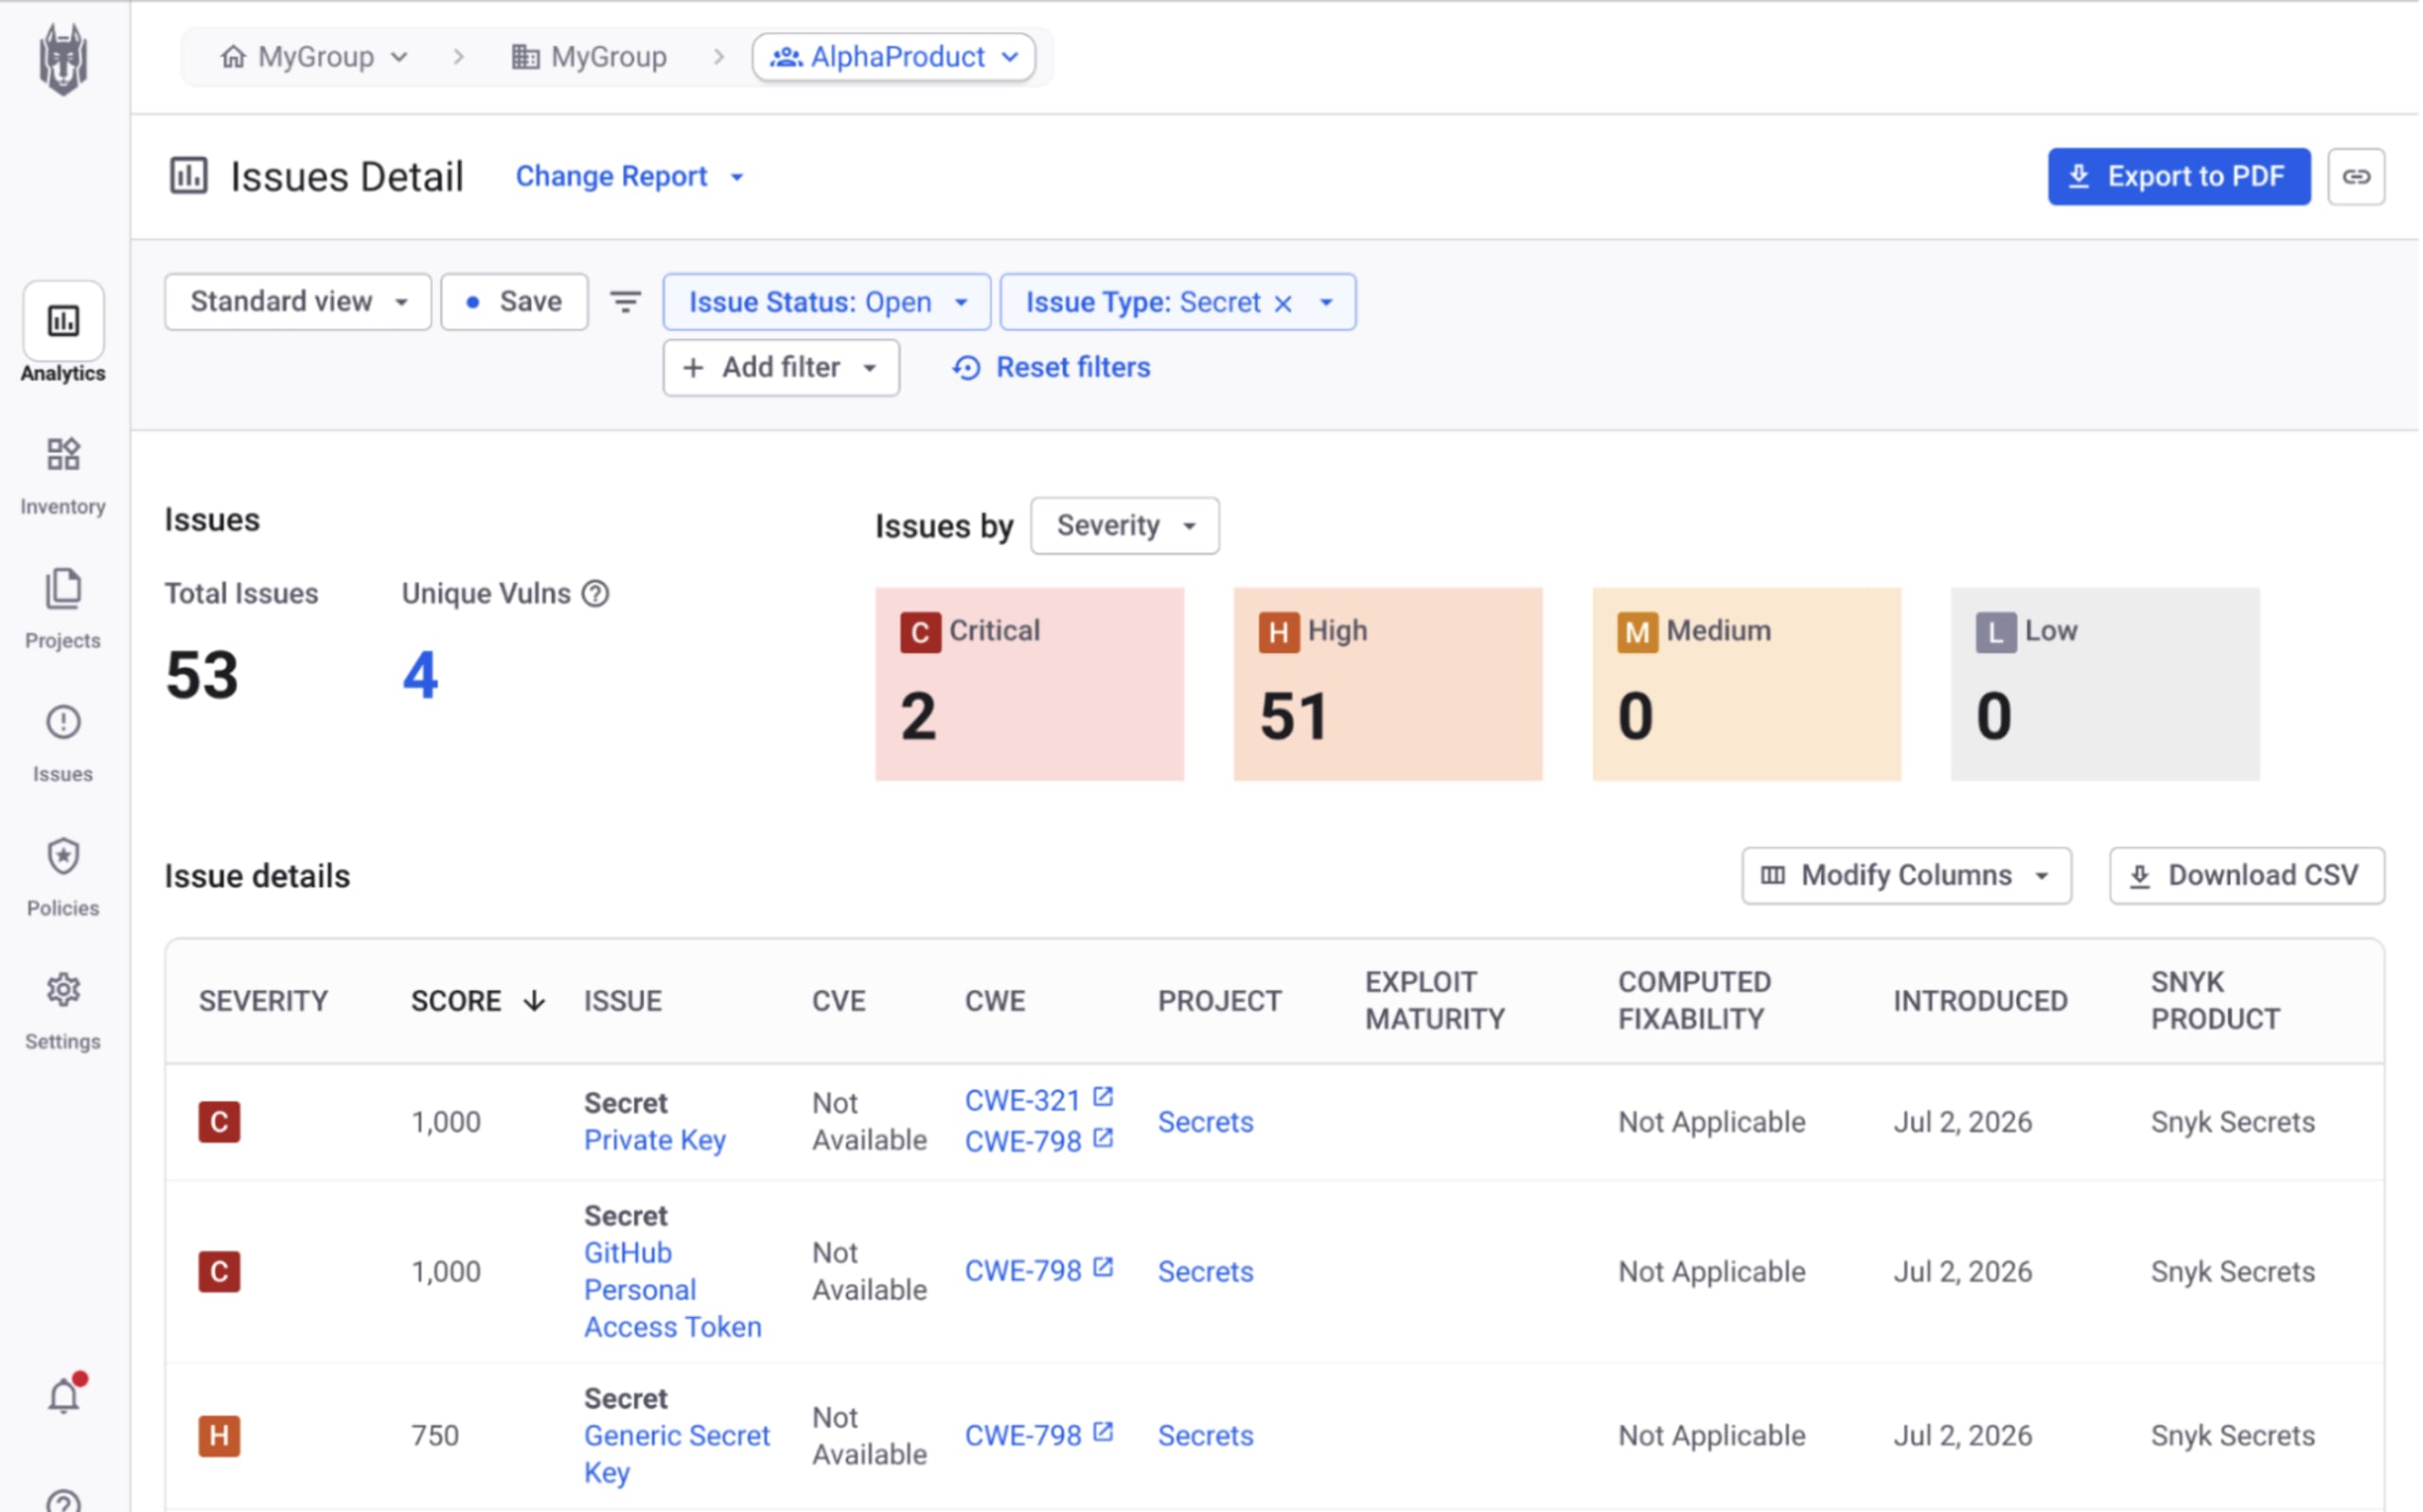Click the Unique Vulns count 4
Image resolution: width=2423 pixels, height=1512 pixels.
(x=421, y=676)
